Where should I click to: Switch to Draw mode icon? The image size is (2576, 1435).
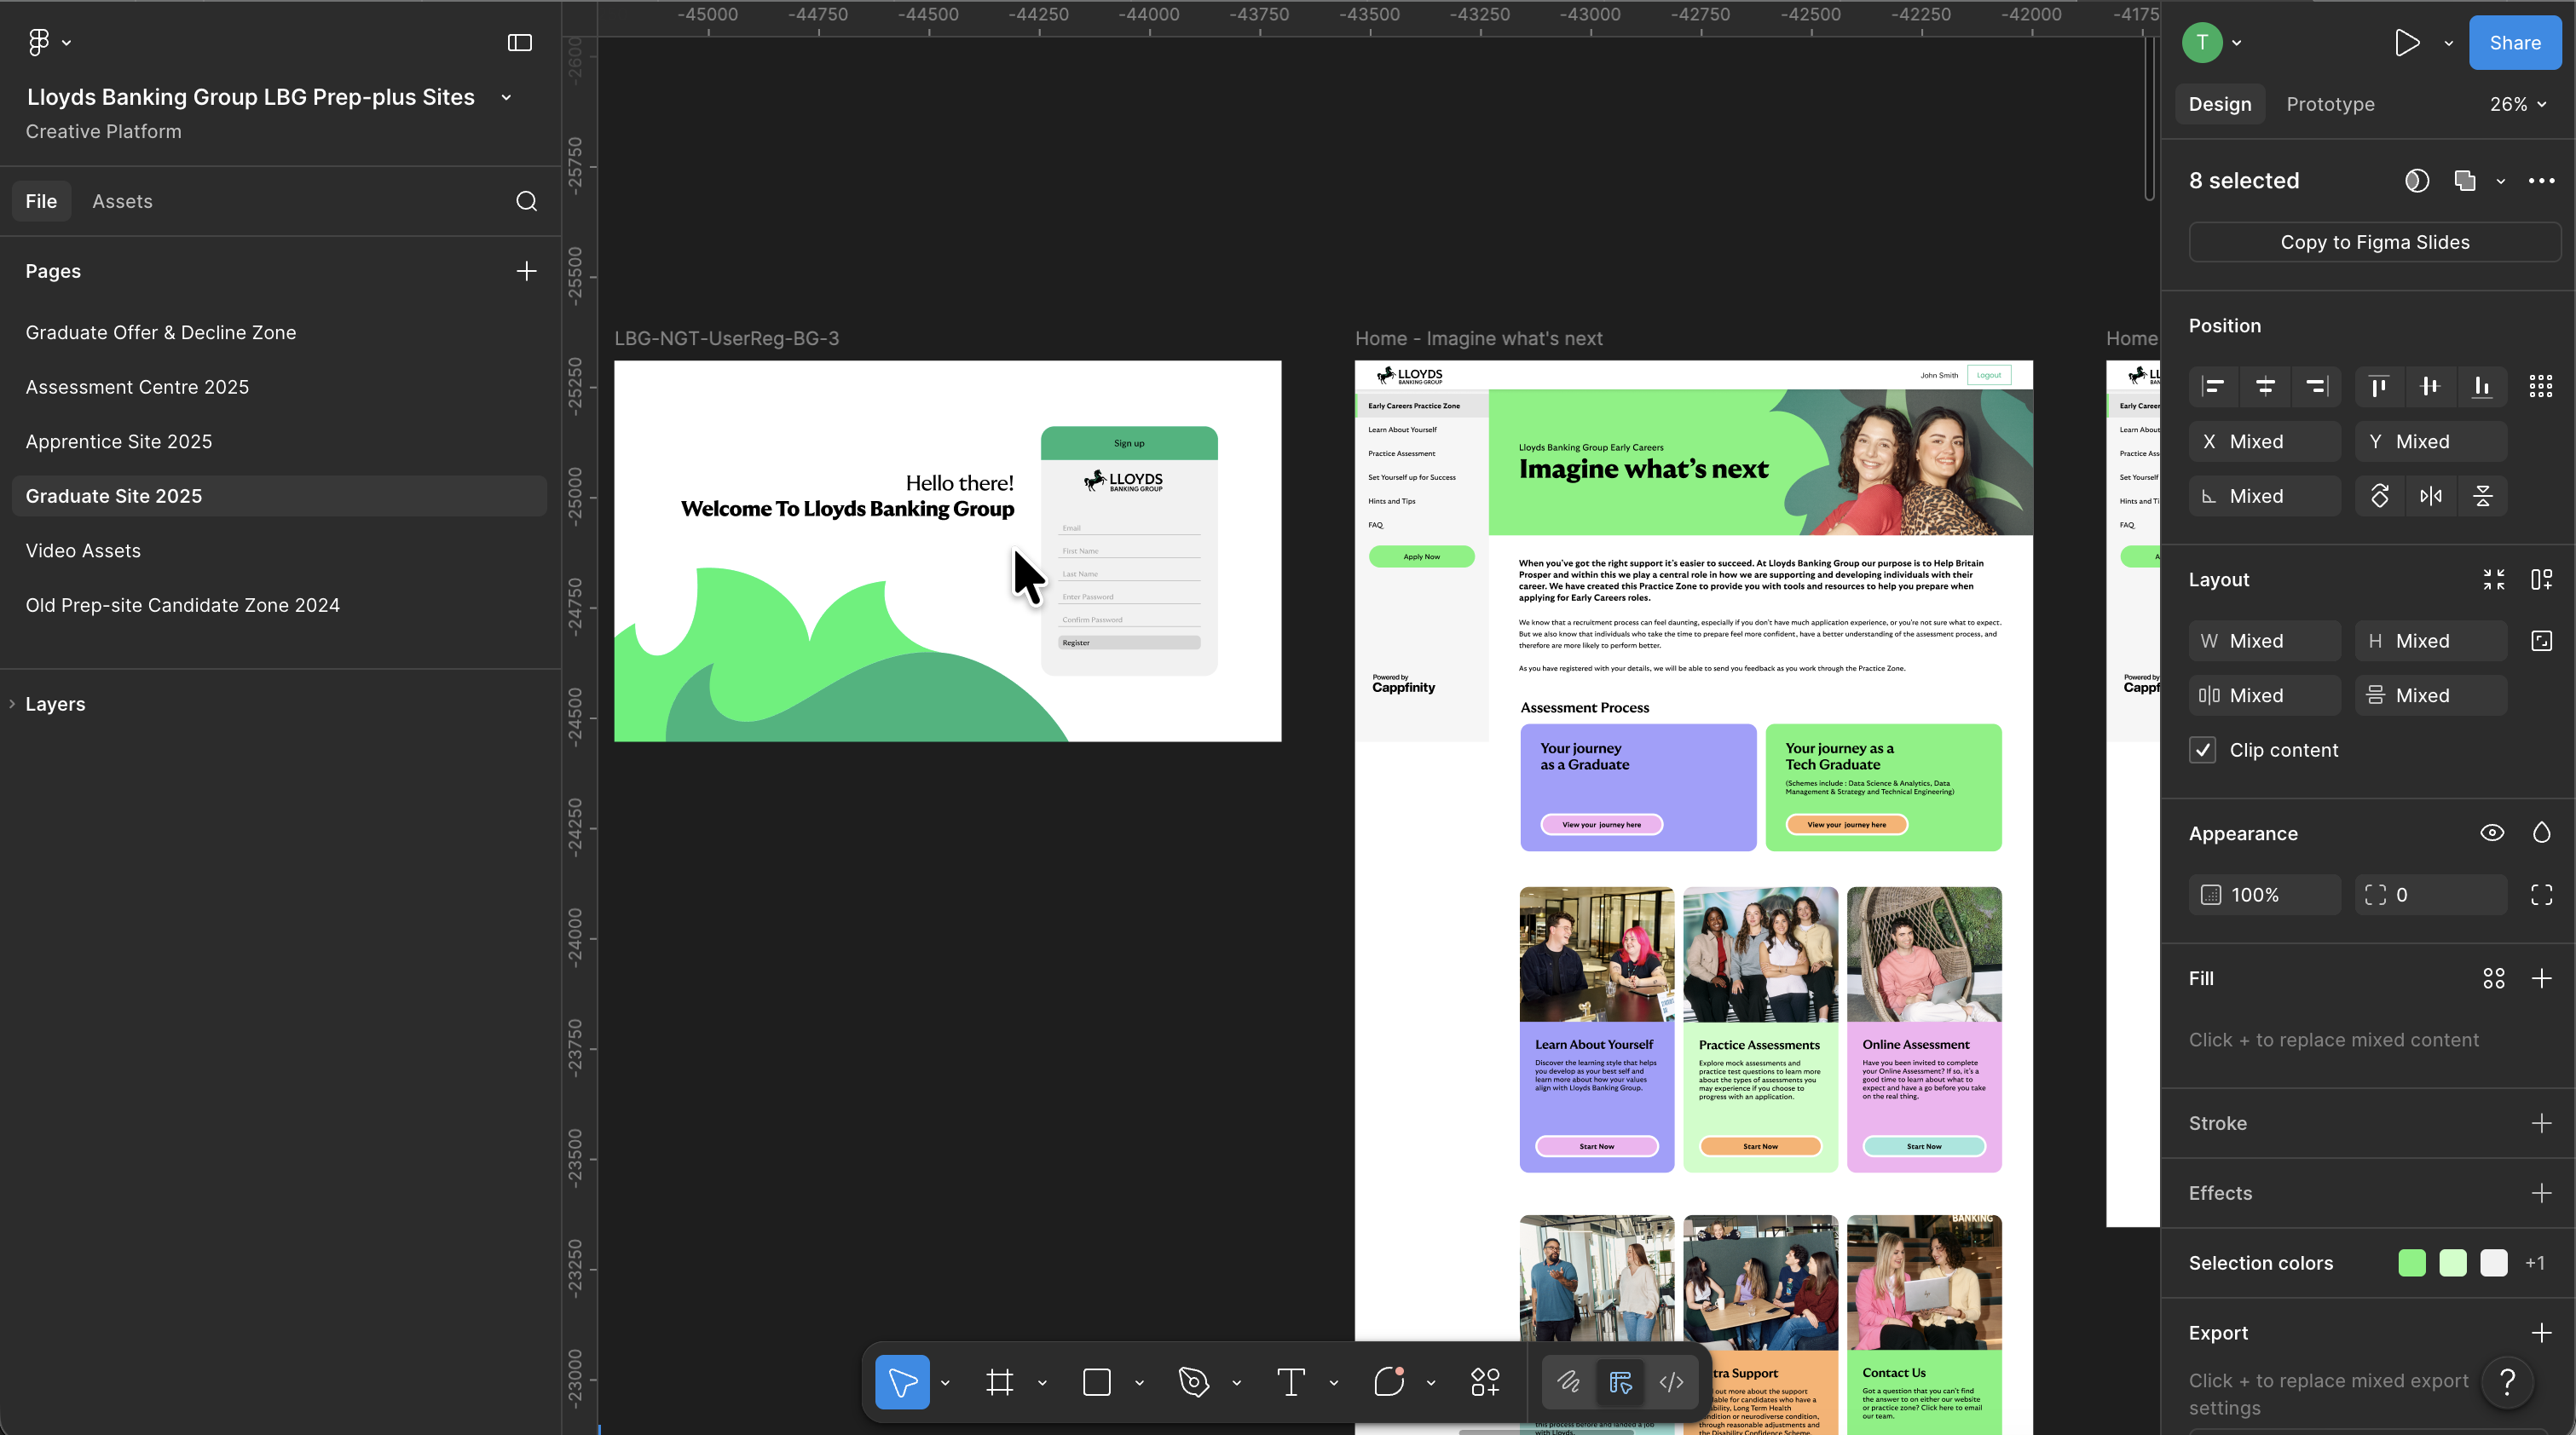1568,1382
